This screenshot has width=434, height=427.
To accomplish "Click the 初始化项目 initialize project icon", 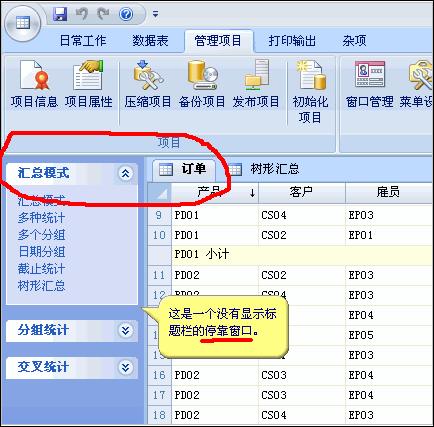I will (x=310, y=92).
